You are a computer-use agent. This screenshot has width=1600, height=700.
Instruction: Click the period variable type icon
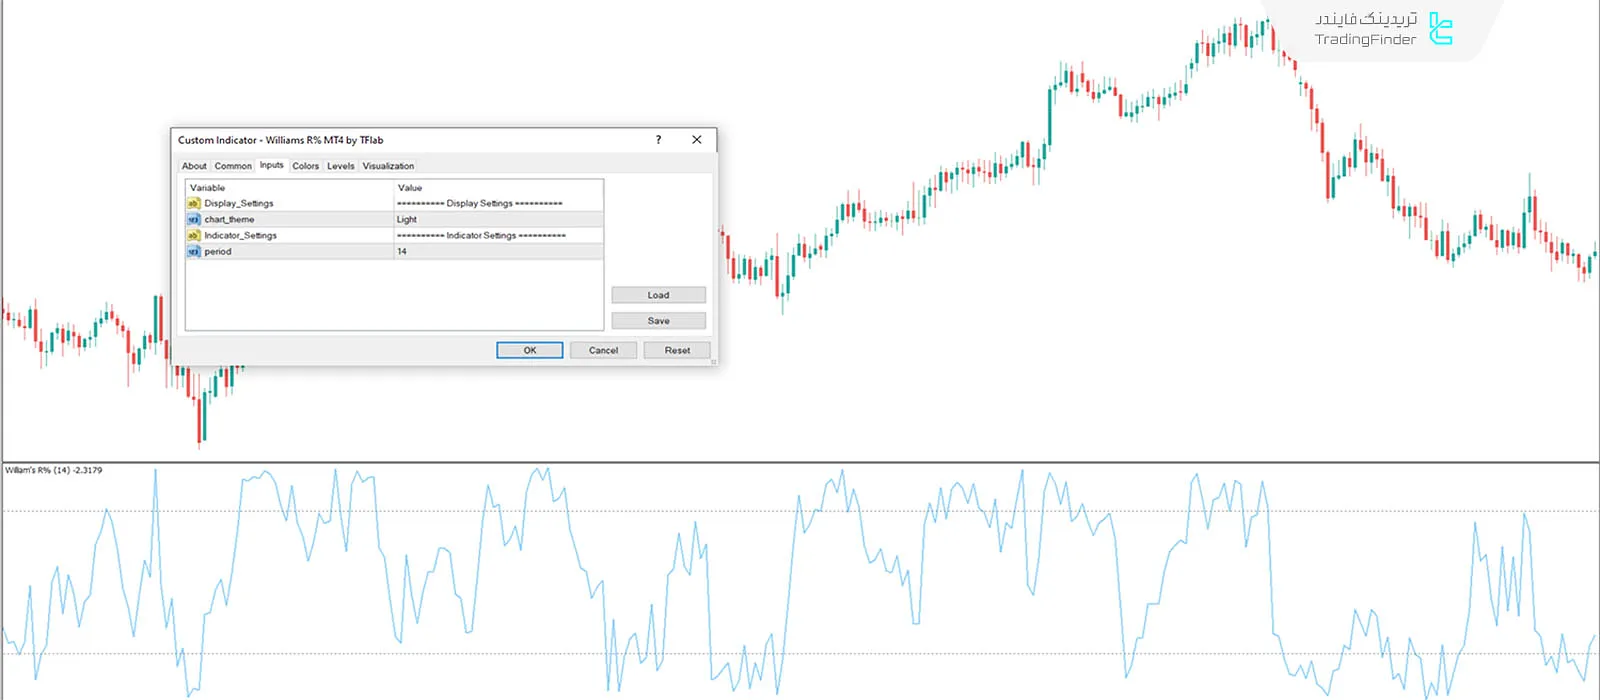[x=194, y=251]
